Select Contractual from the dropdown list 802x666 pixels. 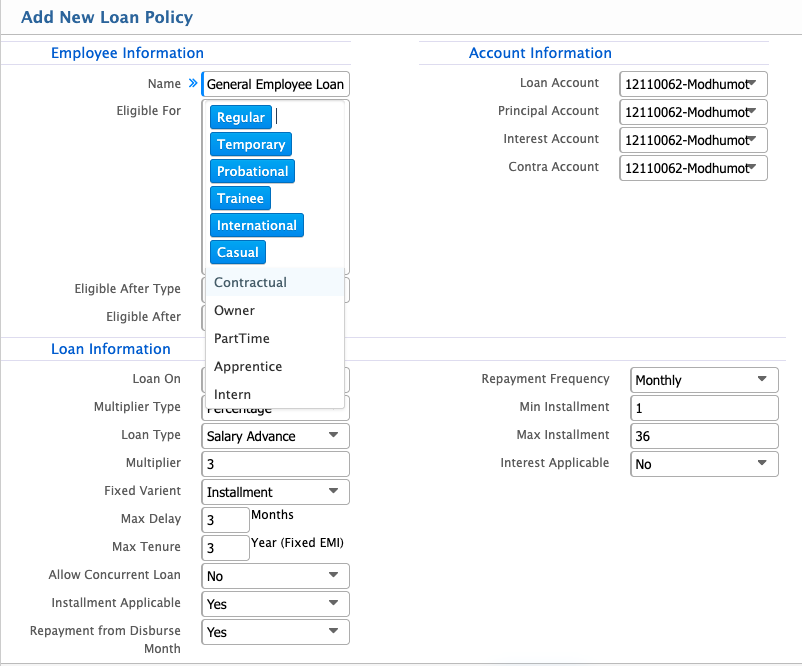click(251, 283)
